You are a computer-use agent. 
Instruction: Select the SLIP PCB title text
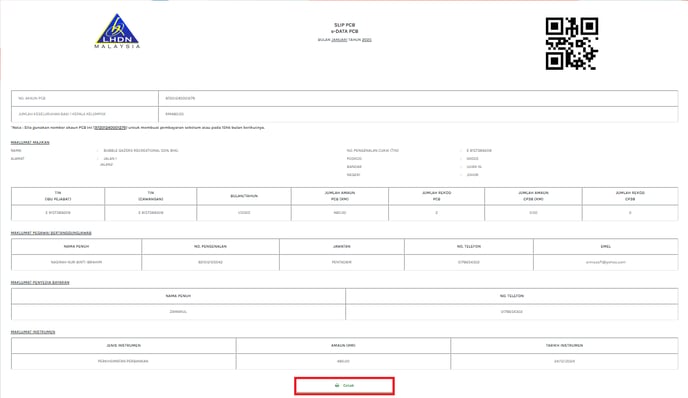[x=344, y=25]
